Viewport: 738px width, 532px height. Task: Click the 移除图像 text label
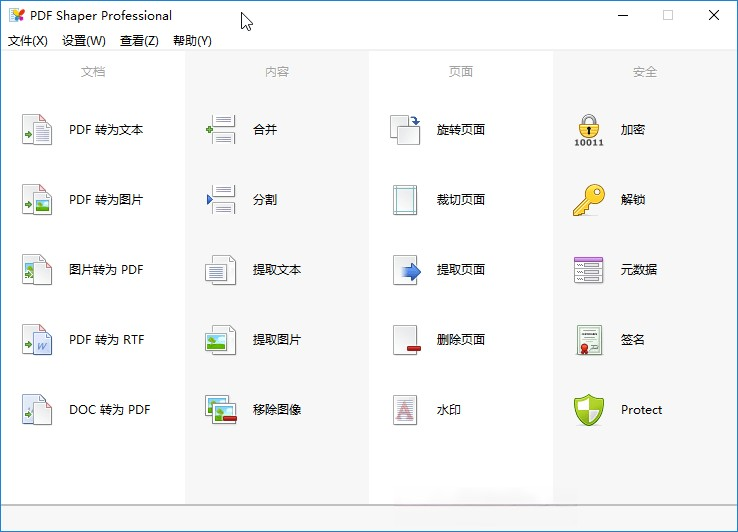coord(277,410)
